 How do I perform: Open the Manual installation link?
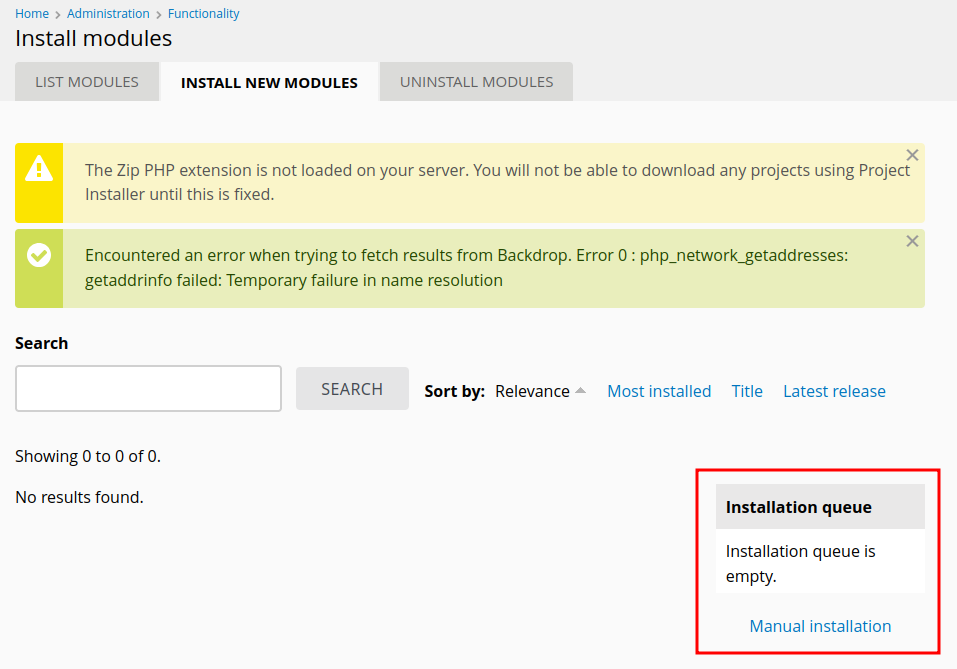[820, 626]
